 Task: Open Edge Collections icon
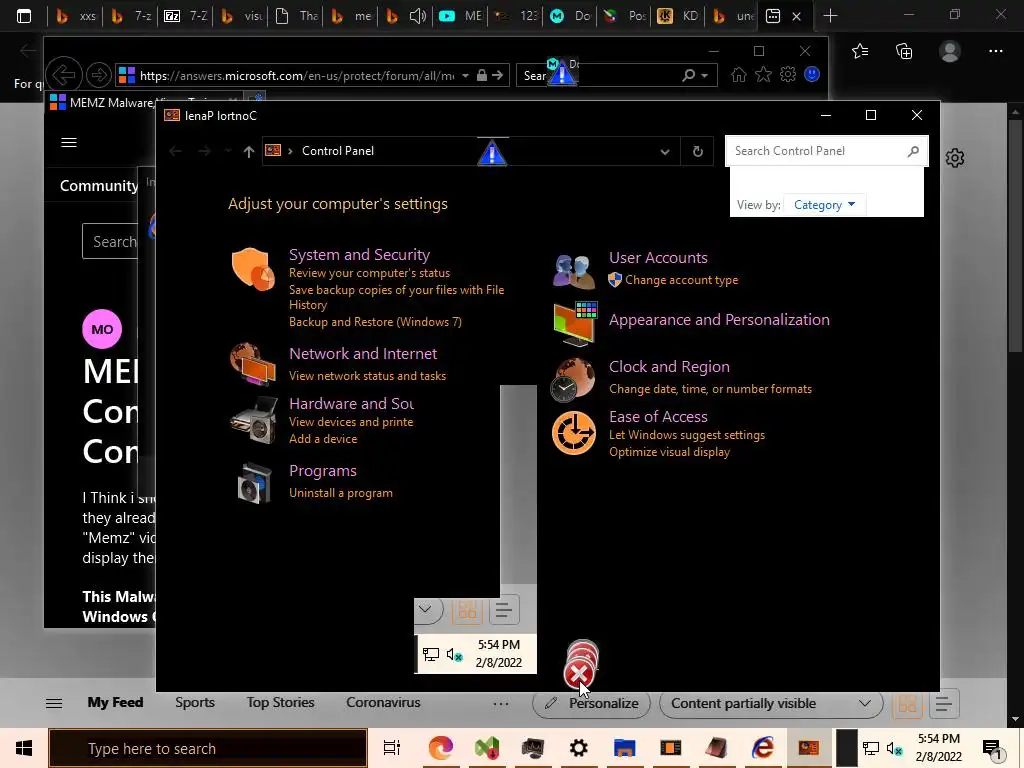point(904,51)
